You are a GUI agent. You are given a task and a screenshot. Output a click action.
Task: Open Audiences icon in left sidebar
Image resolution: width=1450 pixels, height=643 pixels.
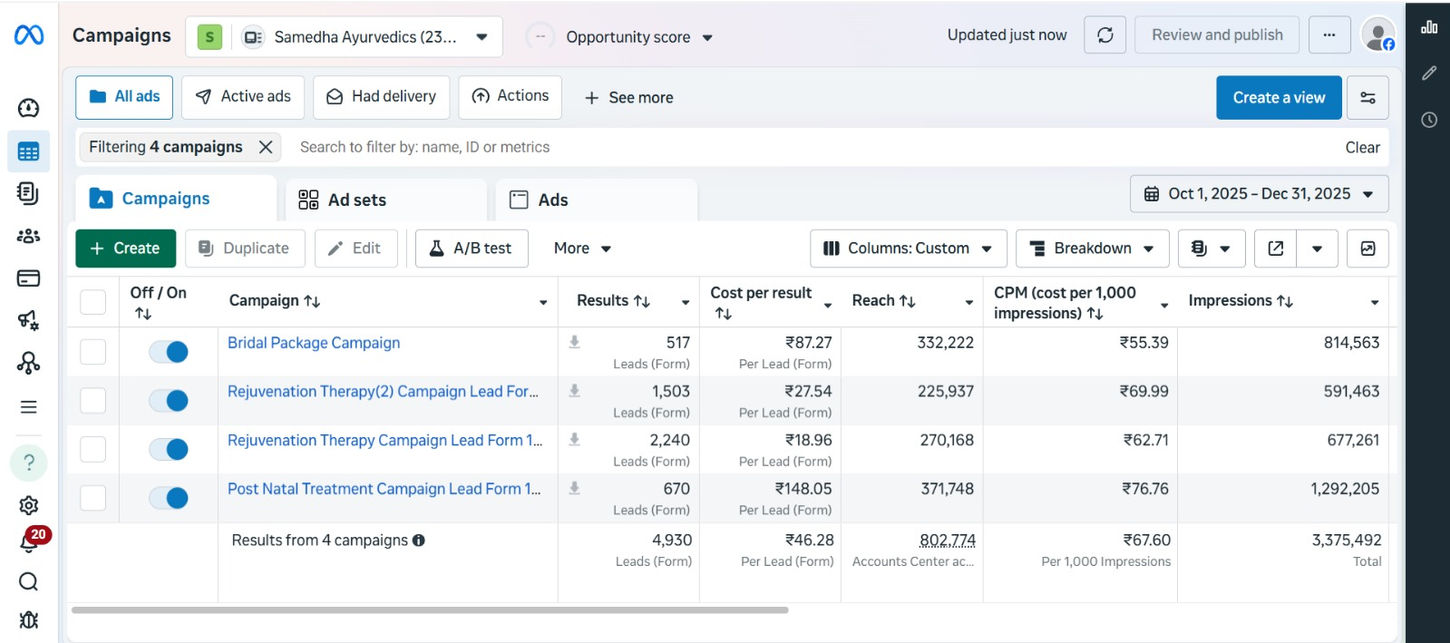tap(28, 236)
